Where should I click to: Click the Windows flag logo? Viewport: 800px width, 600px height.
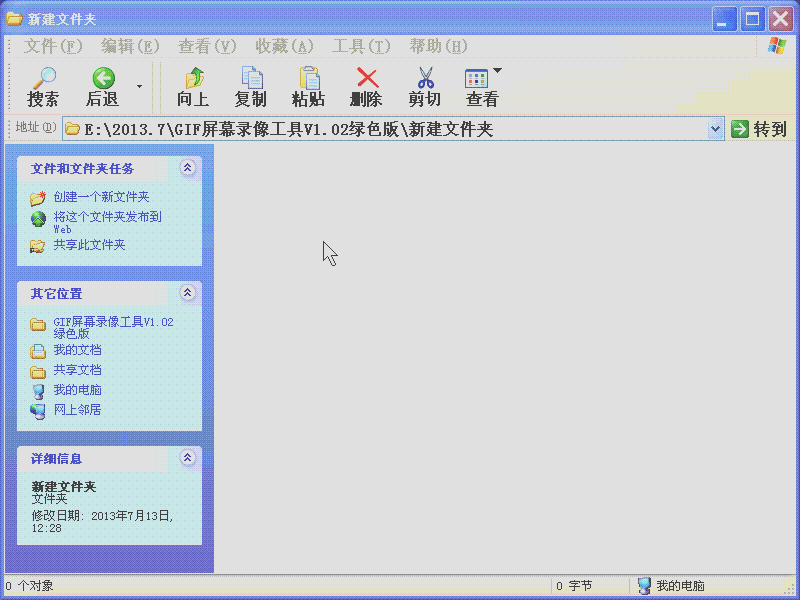(777, 46)
